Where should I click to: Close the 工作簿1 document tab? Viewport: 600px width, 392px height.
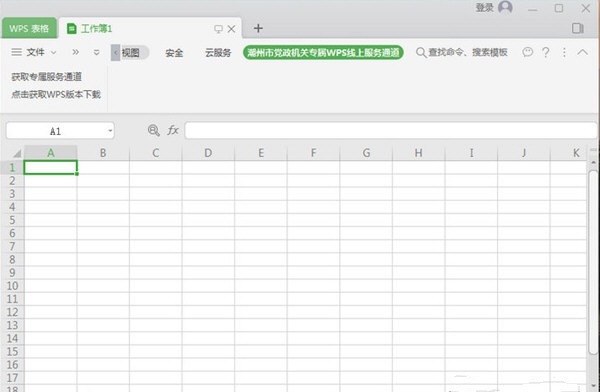(x=232, y=29)
